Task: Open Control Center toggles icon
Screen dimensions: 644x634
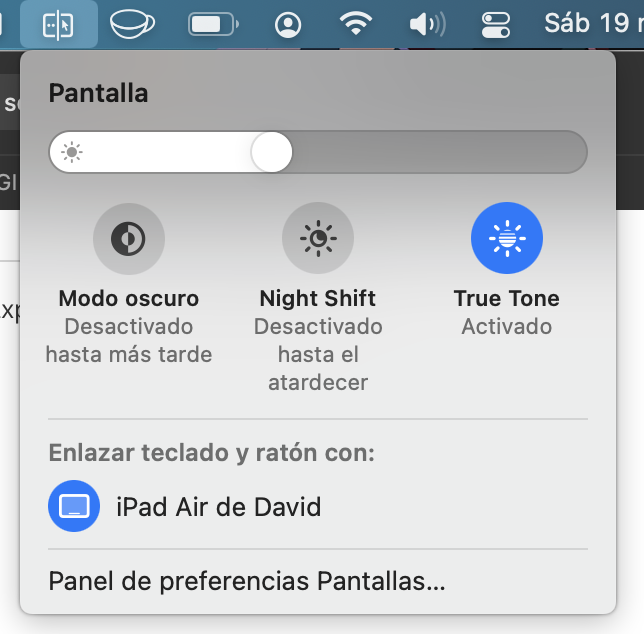Action: pos(496,25)
